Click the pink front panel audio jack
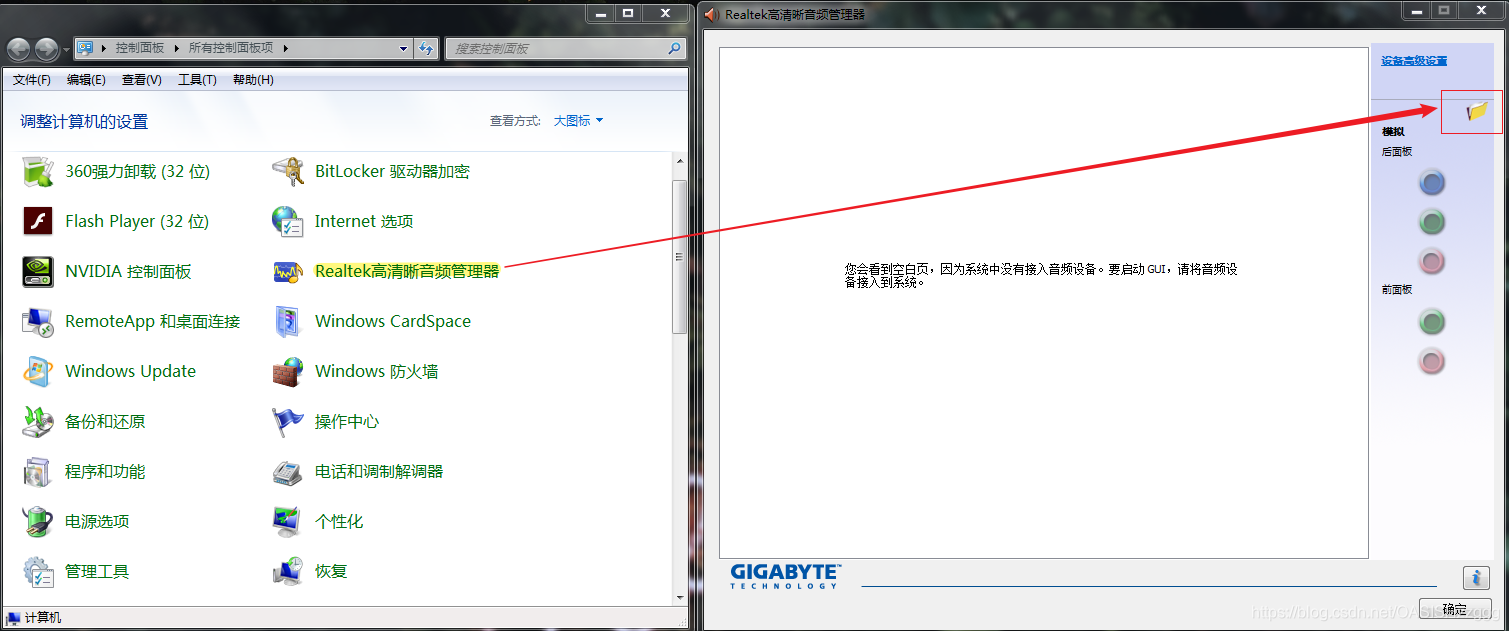 [1432, 361]
